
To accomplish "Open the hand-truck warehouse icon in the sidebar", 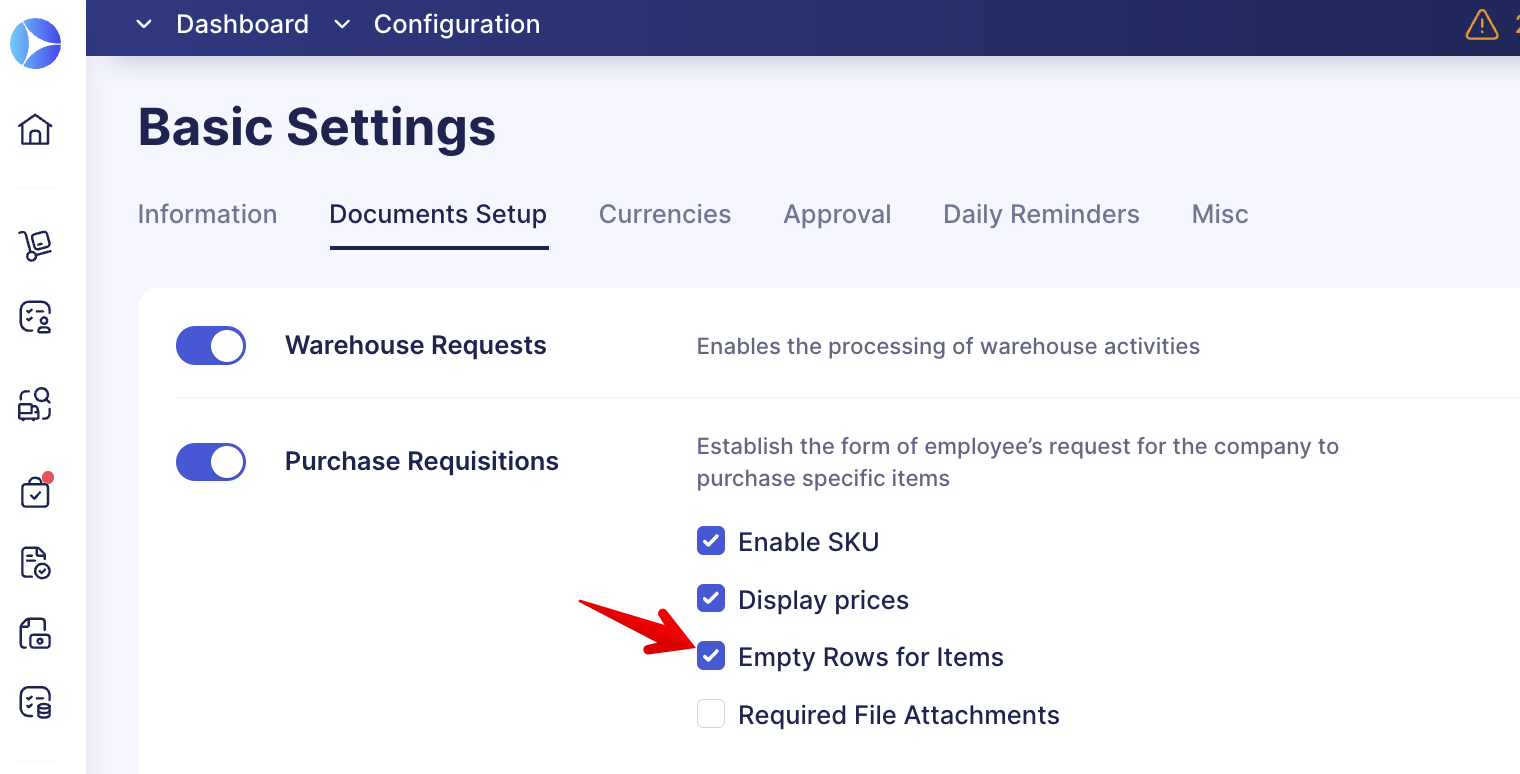I will coord(35,245).
